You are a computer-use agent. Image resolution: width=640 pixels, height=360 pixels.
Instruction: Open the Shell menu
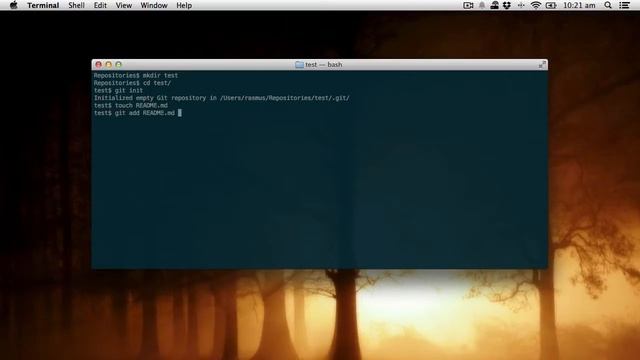coord(76,5)
